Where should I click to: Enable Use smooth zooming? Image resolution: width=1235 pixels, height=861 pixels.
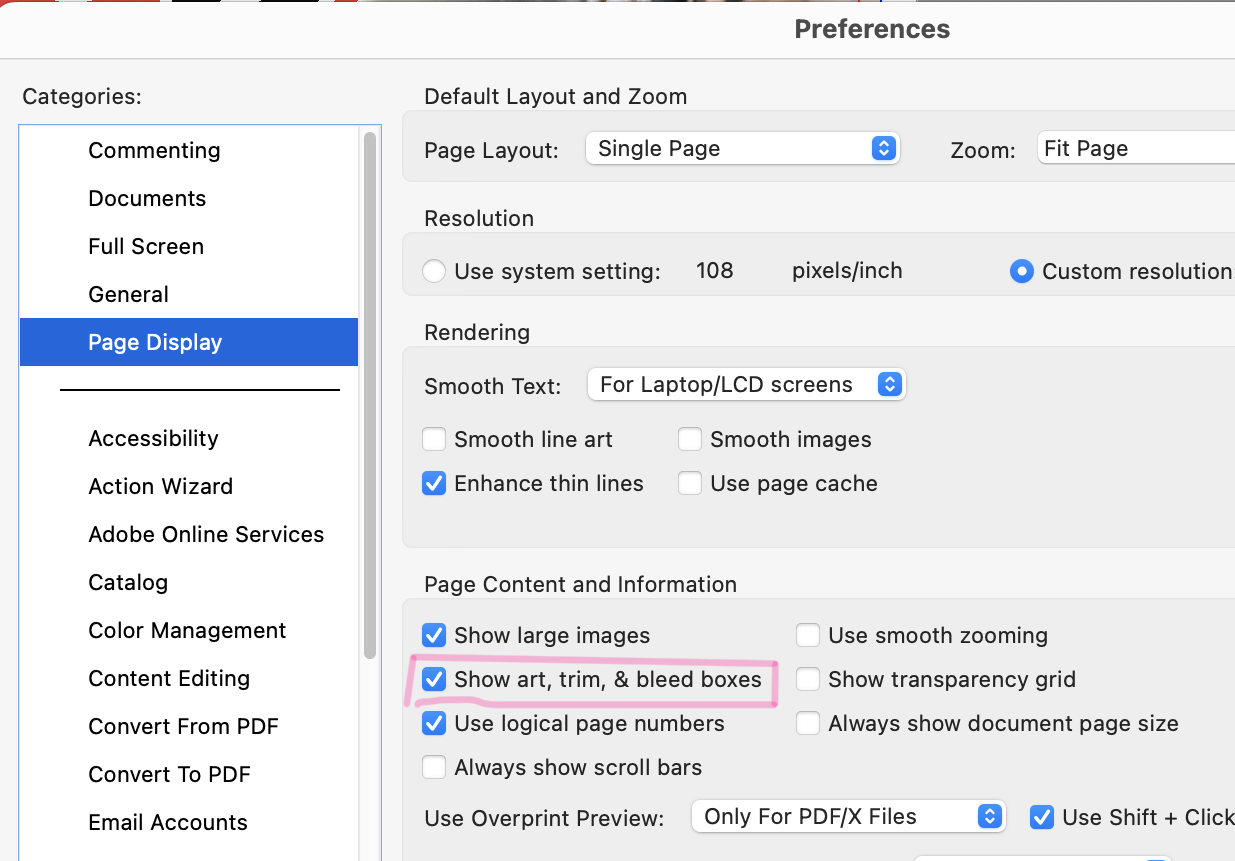[807, 635]
